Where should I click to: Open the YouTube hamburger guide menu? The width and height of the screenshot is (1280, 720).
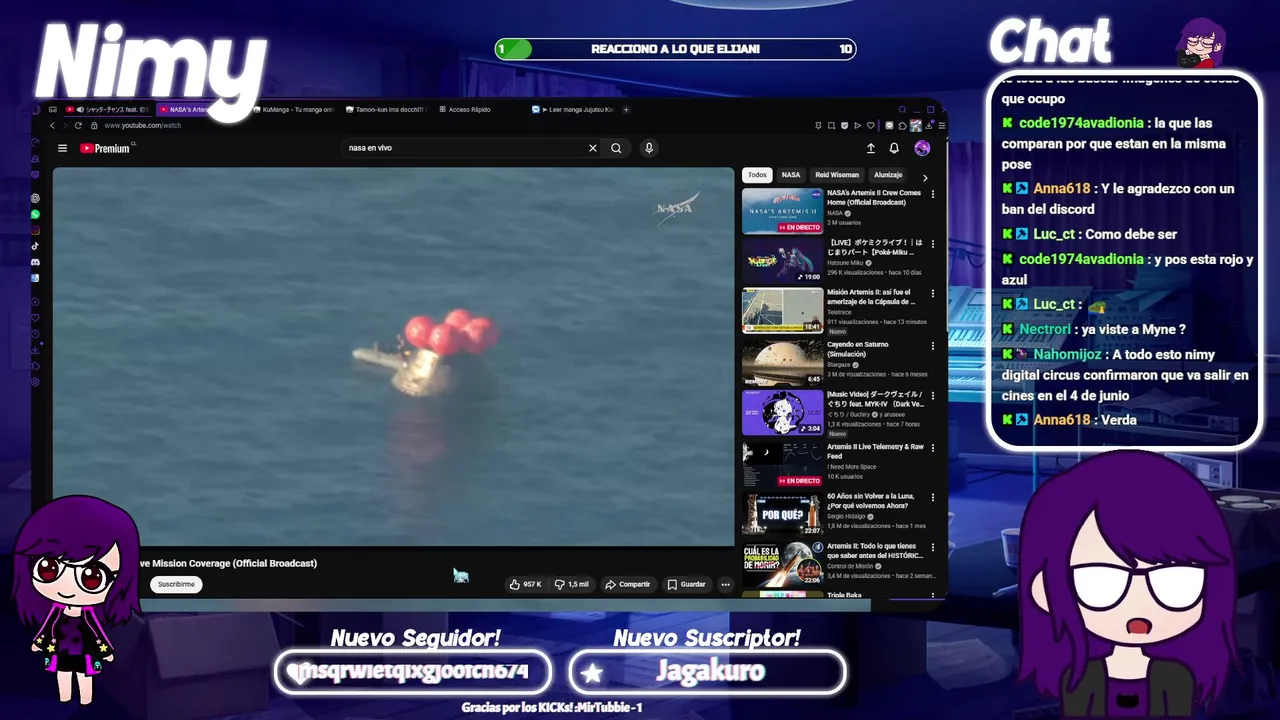pos(62,148)
